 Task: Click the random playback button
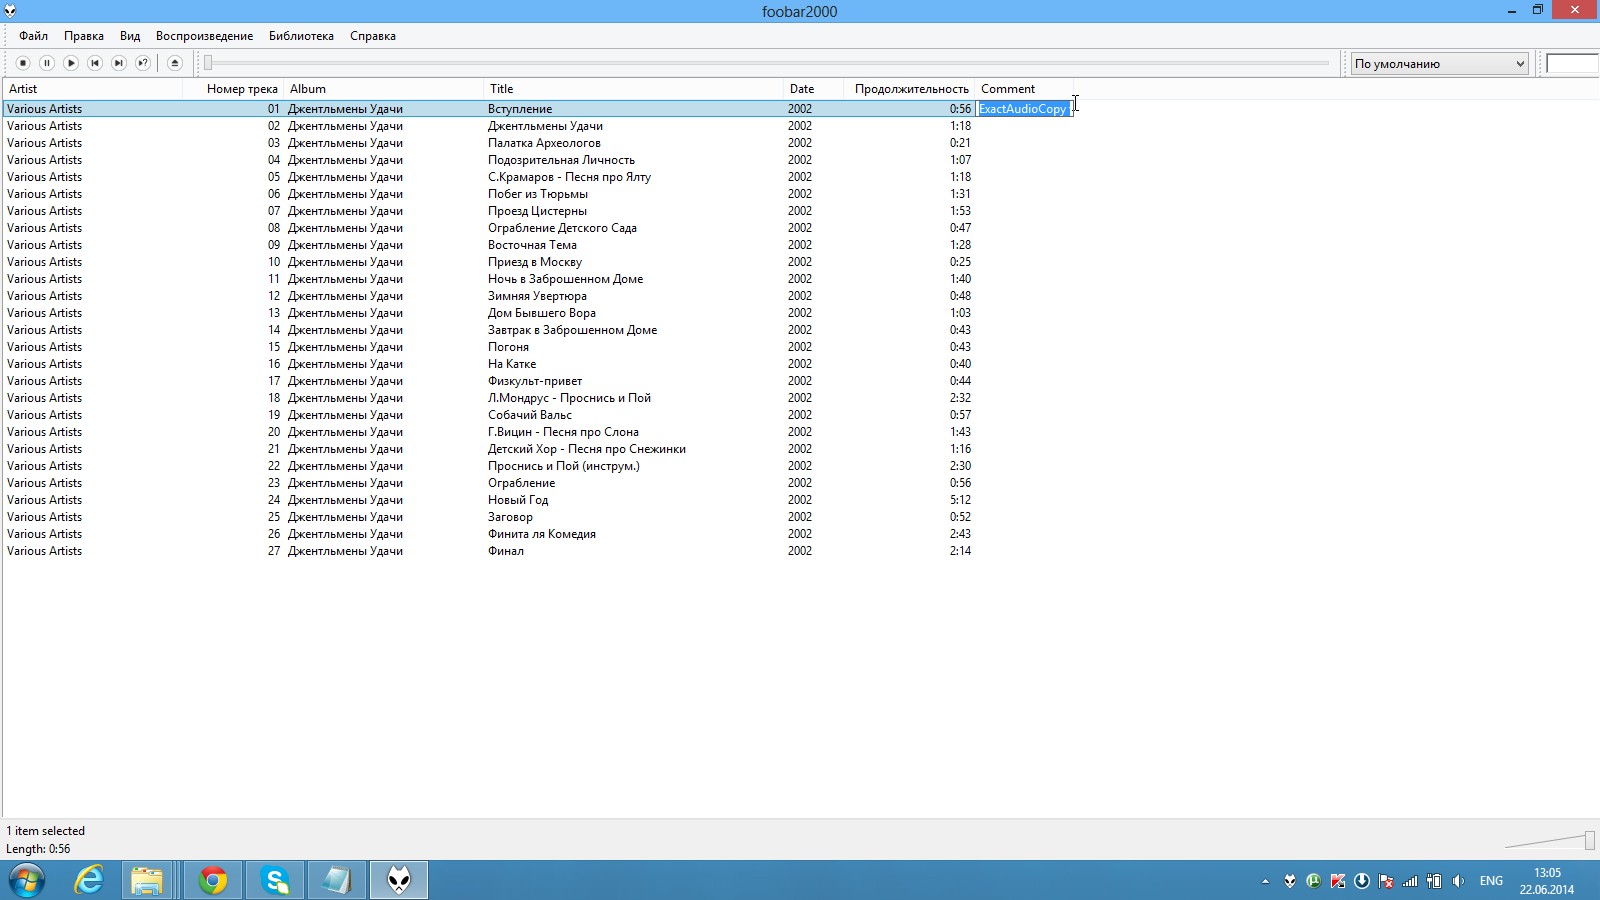(143, 63)
